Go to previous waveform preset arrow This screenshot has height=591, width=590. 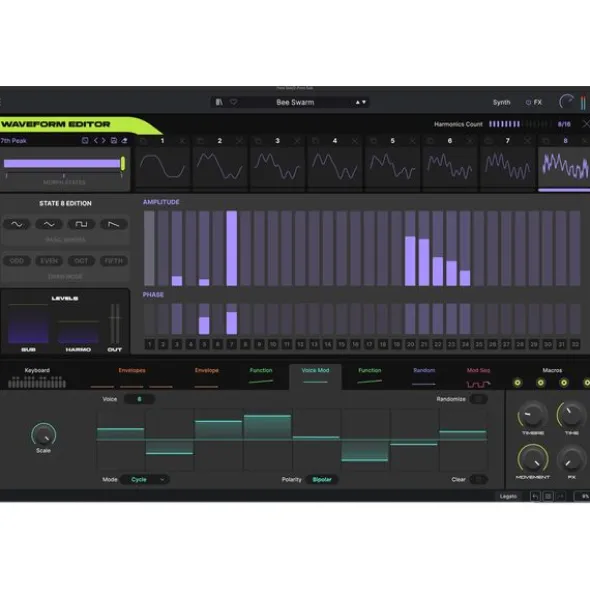pos(96,141)
